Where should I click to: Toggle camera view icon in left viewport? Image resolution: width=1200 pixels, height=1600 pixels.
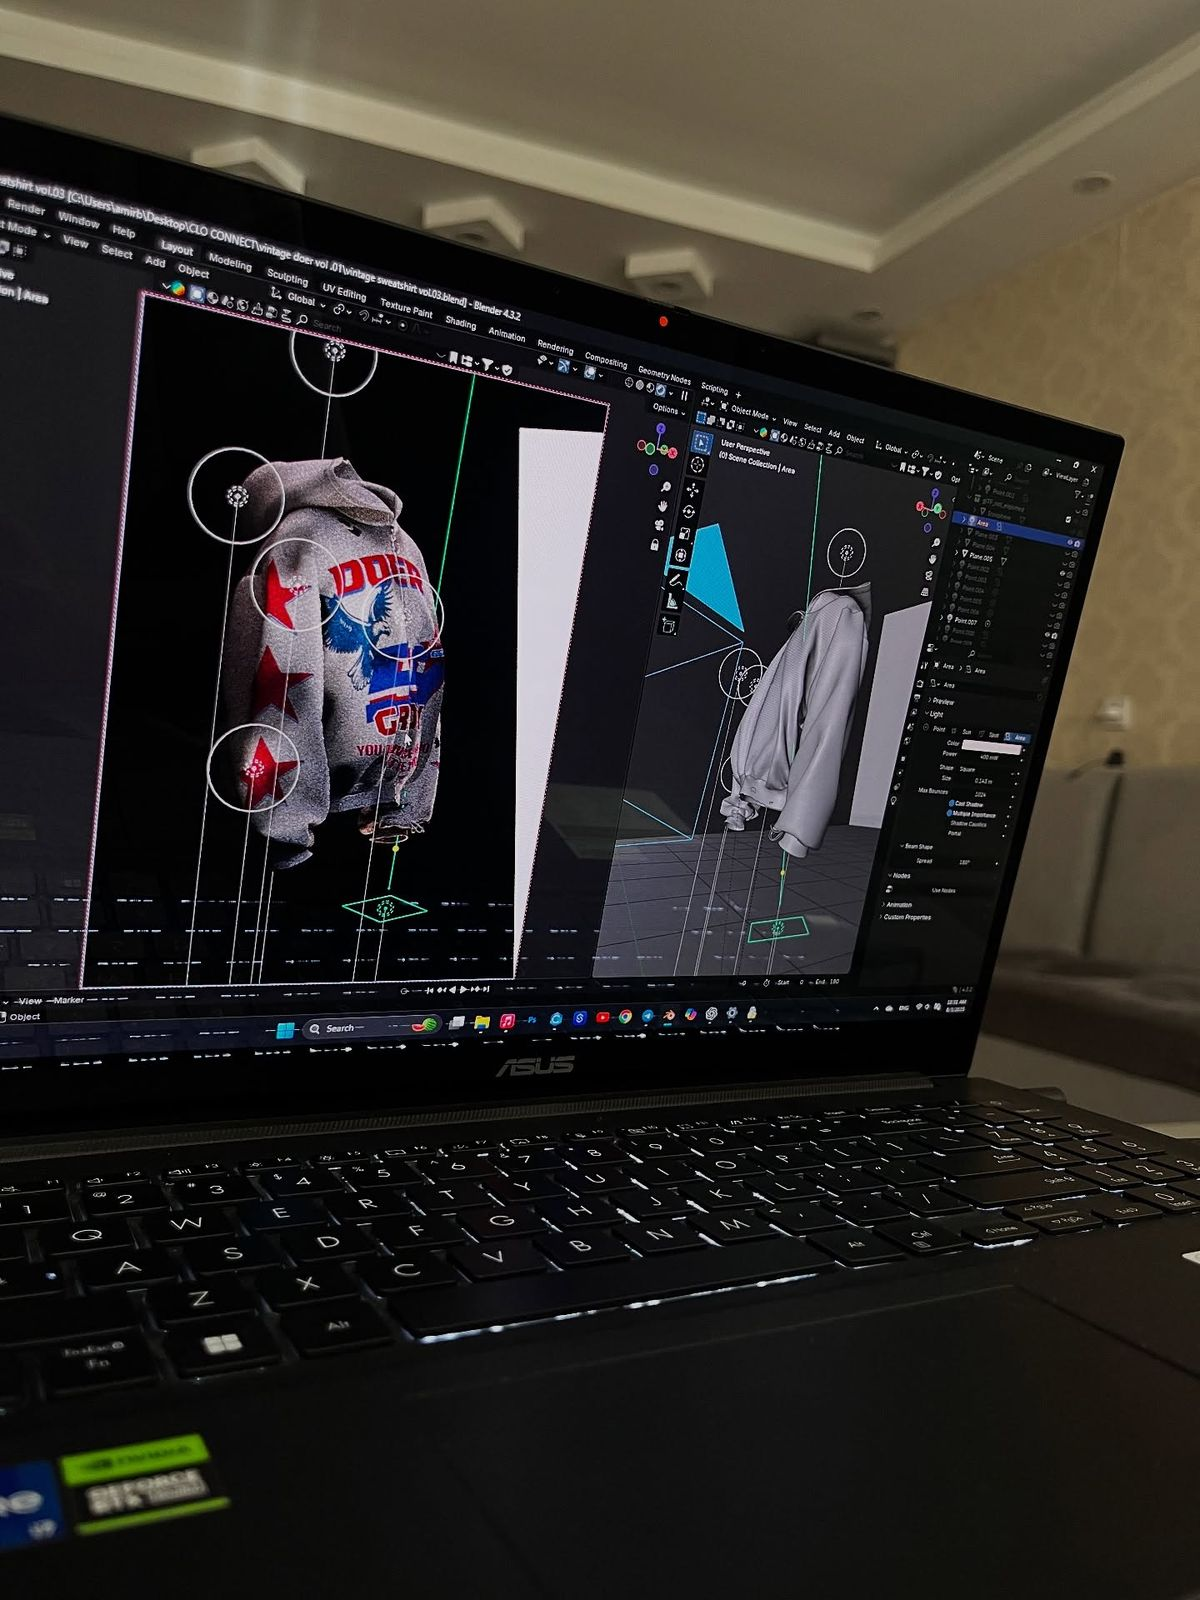660,525
